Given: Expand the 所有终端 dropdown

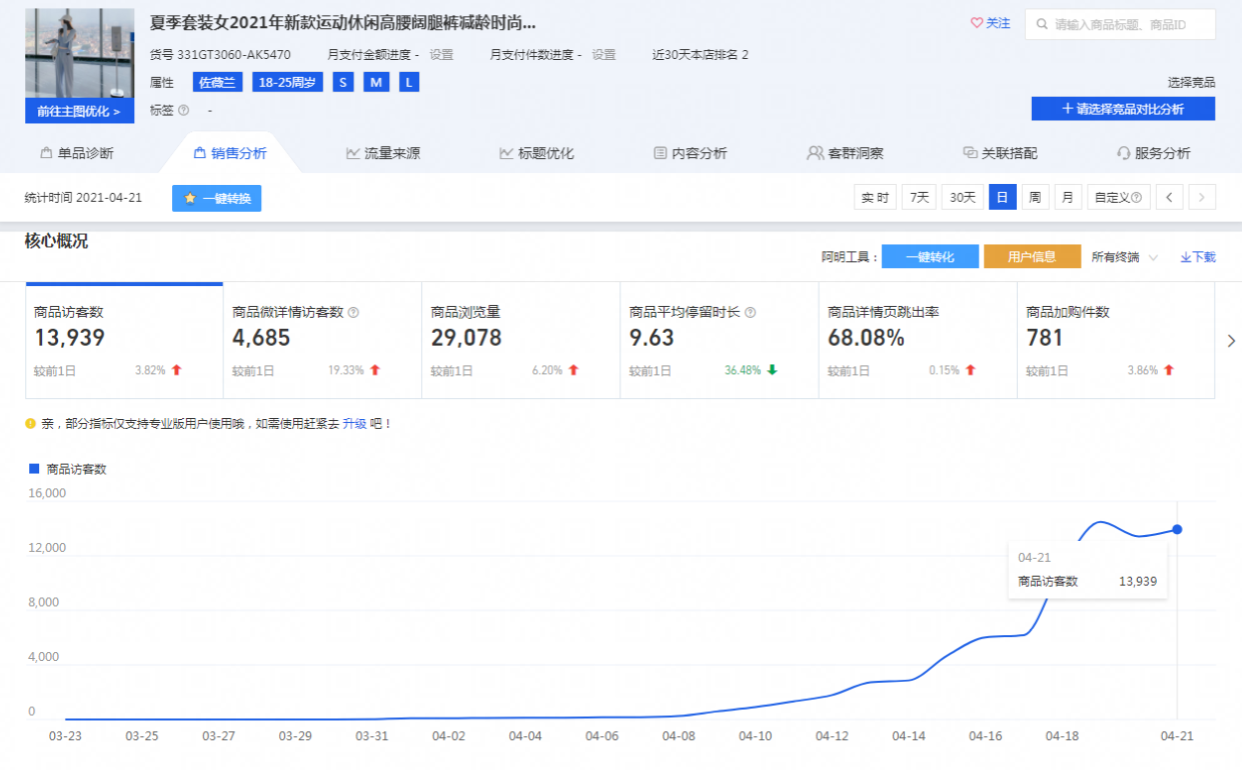Looking at the screenshot, I should pyautogui.click(x=1124, y=257).
